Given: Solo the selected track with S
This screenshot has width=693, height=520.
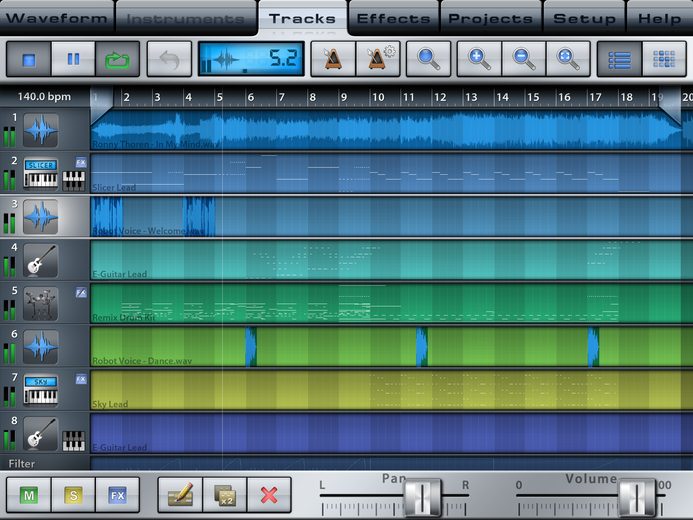Looking at the screenshot, I should [x=73, y=495].
